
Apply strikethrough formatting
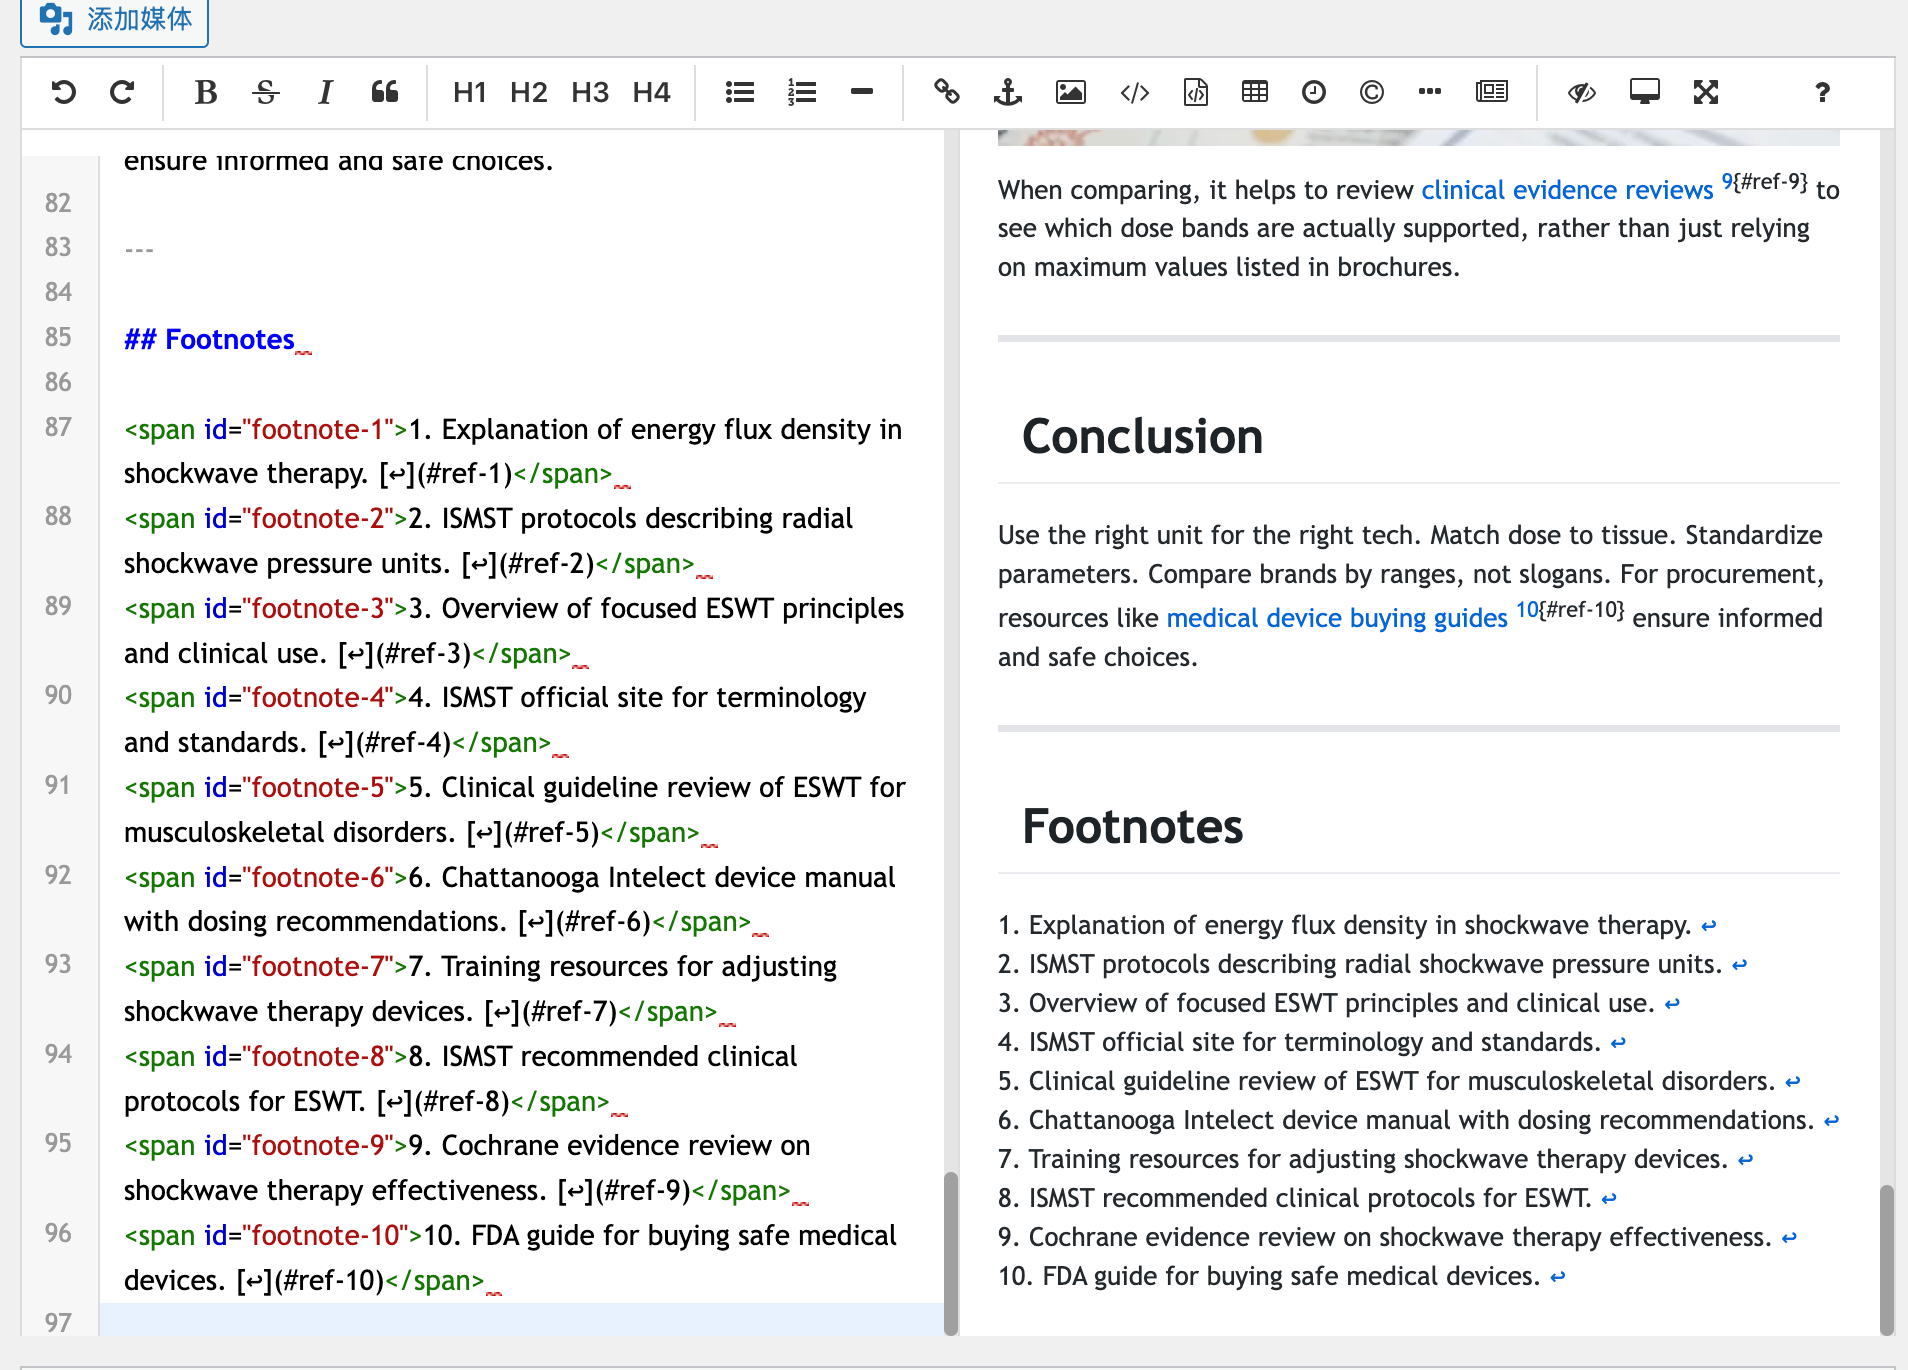pyautogui.click(x=265, y=93)
